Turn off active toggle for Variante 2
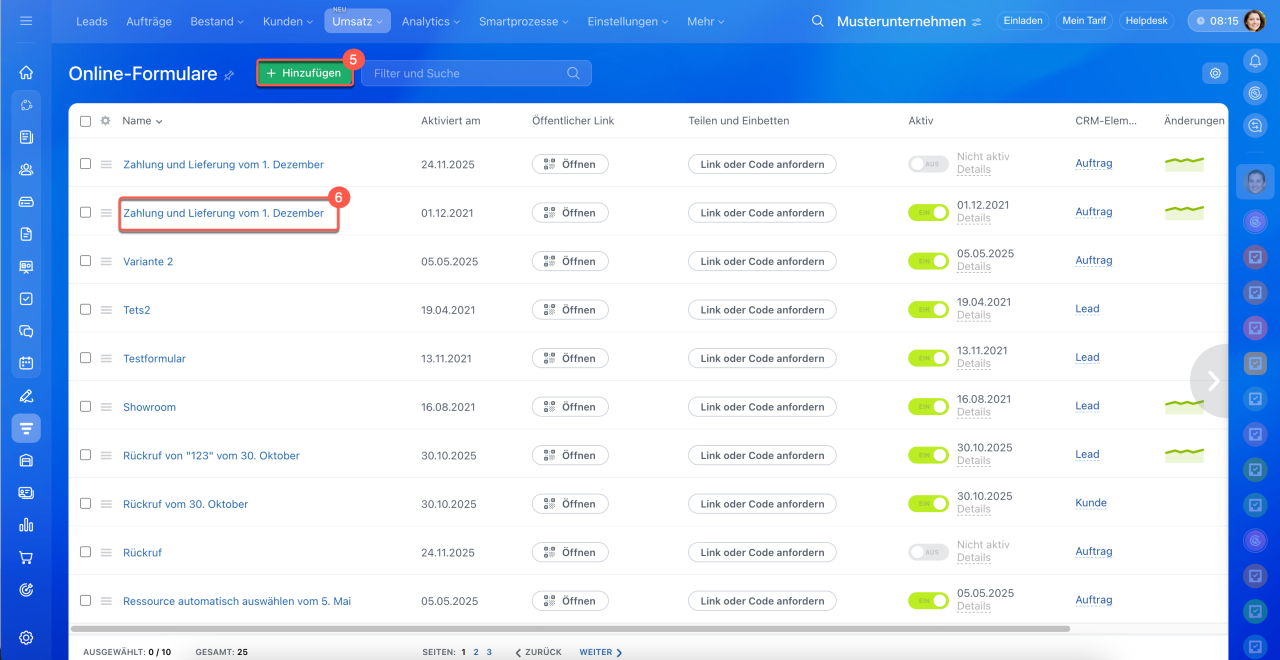The width and height of the screenshot is (1280, 660). [928, 261]
